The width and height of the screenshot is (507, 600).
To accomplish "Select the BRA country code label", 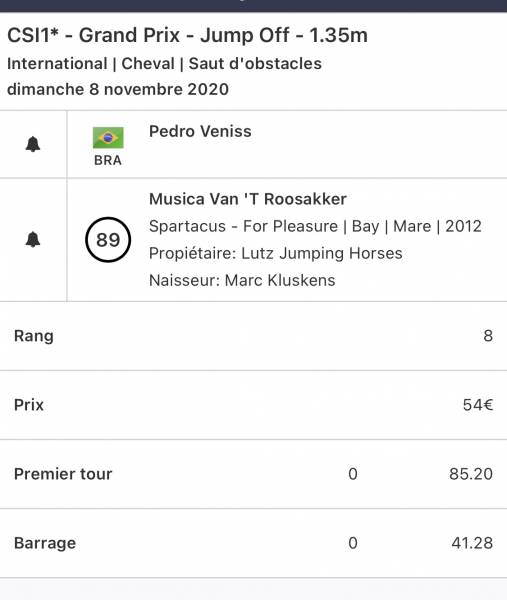I will click(108, 160).
